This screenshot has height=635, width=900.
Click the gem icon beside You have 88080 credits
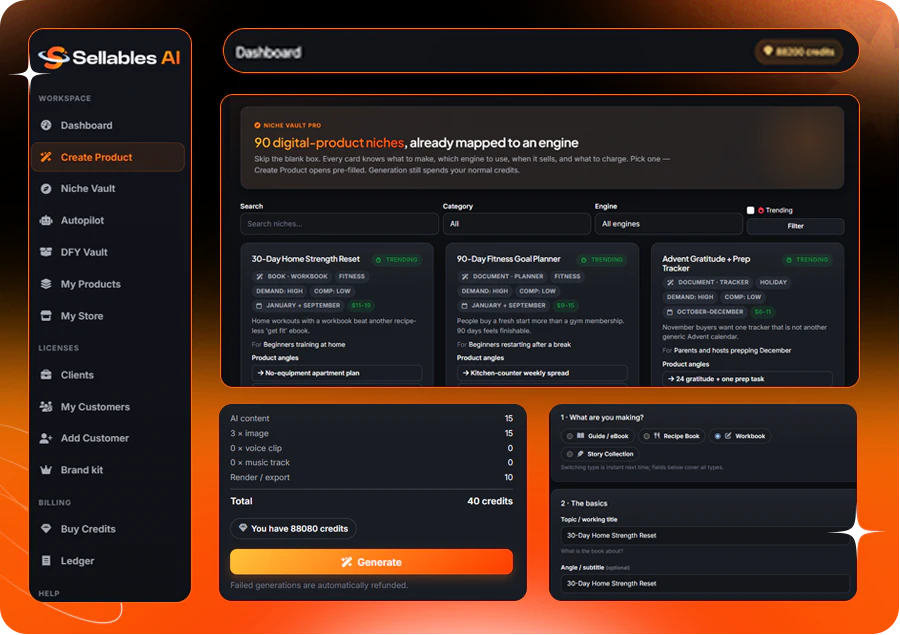243,528
